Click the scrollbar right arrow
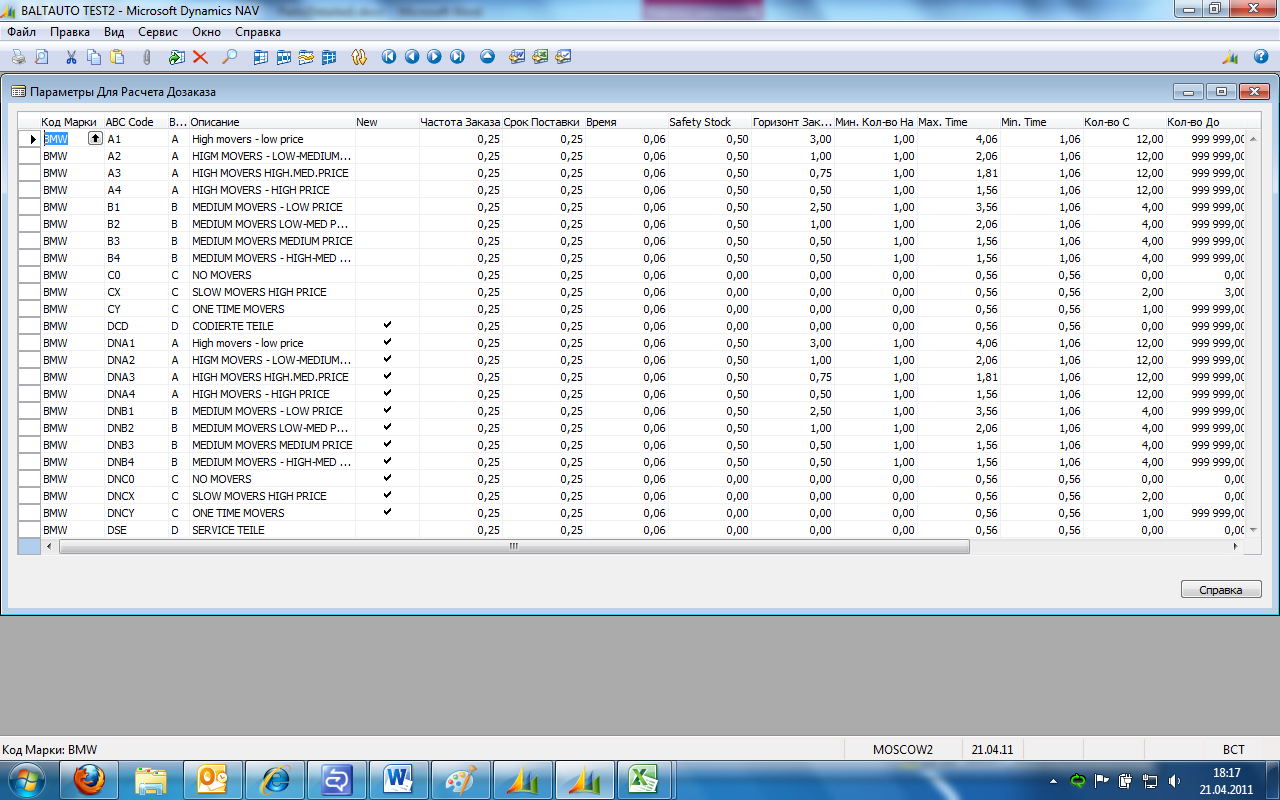Viewport: 1280px width, 800px height. 1236,547
